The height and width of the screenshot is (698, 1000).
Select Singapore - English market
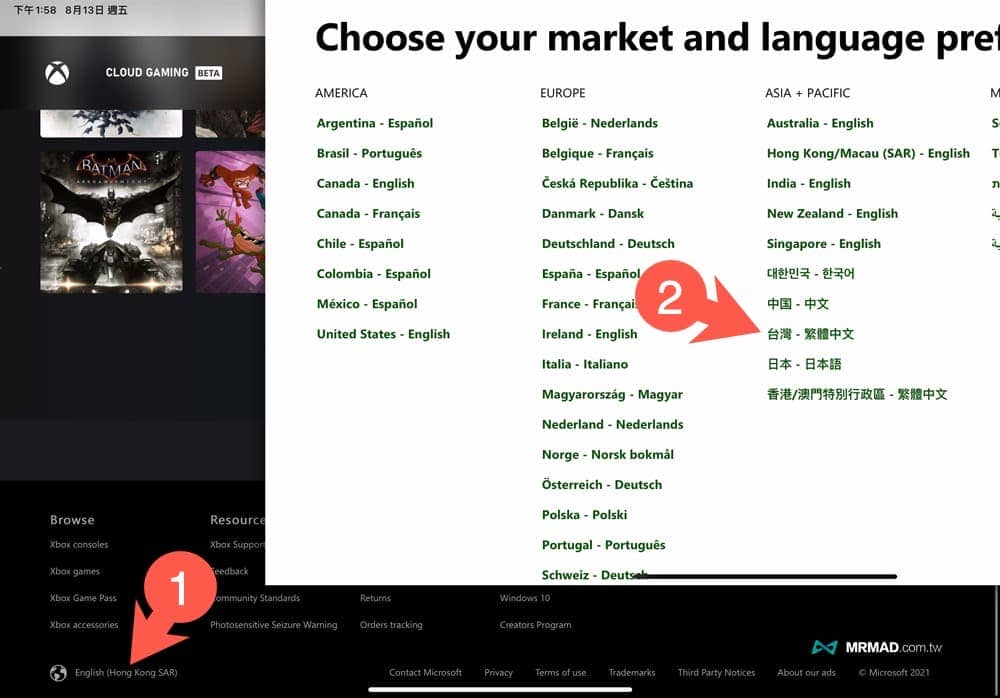(823, 243)
